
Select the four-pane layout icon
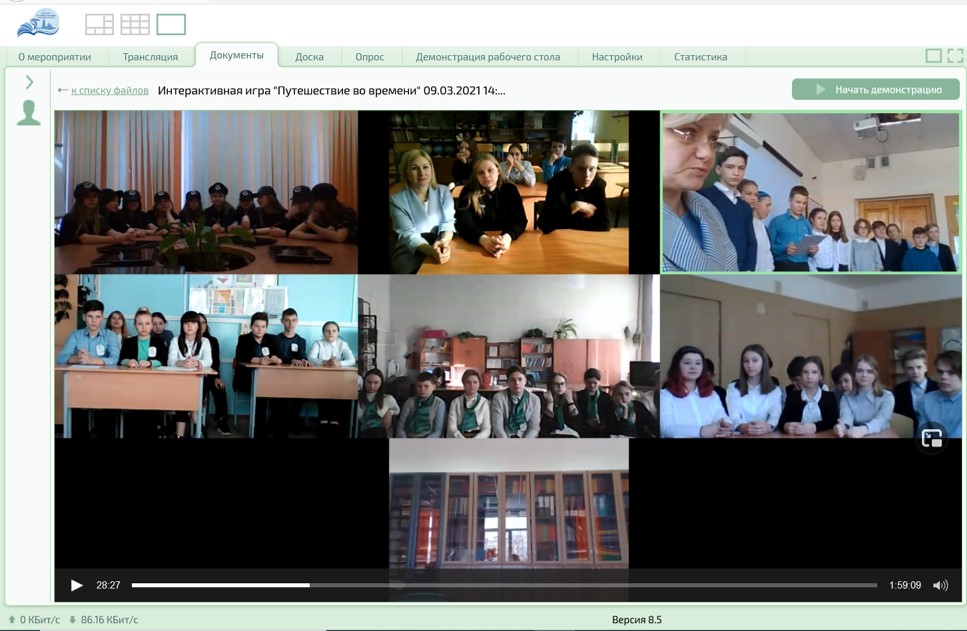point(99,25)
